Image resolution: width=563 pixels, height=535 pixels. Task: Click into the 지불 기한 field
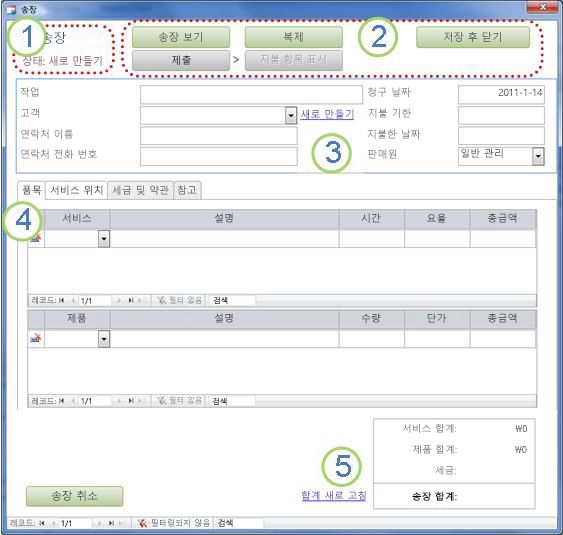501,115
